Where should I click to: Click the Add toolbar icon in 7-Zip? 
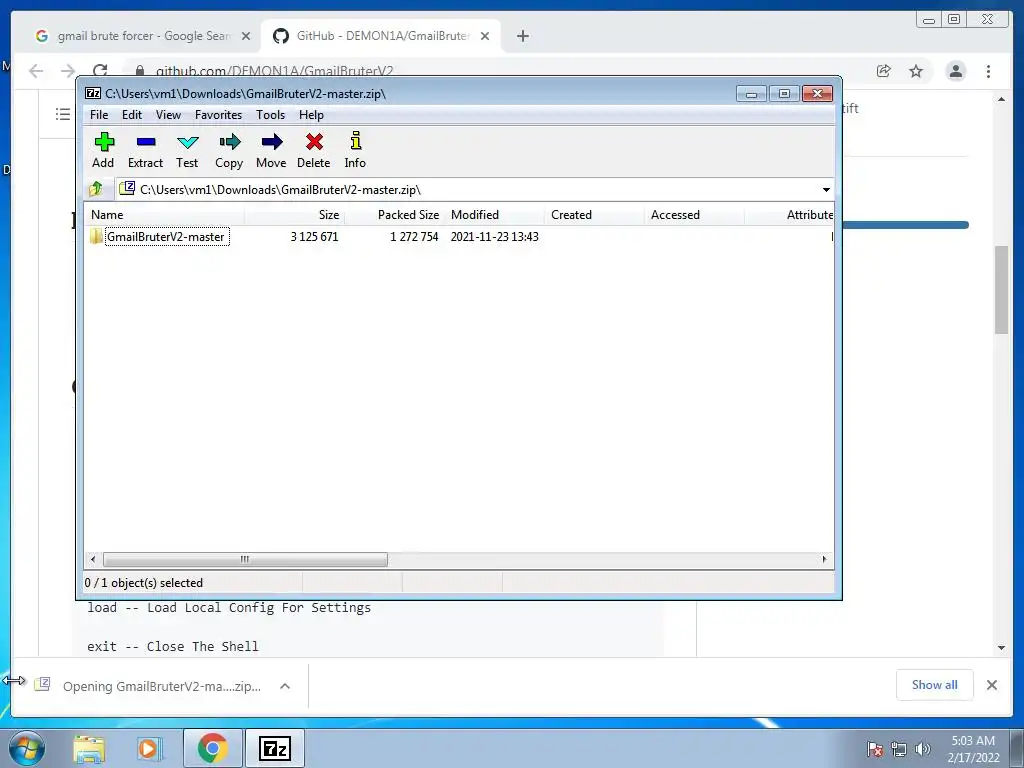point(103,151)
